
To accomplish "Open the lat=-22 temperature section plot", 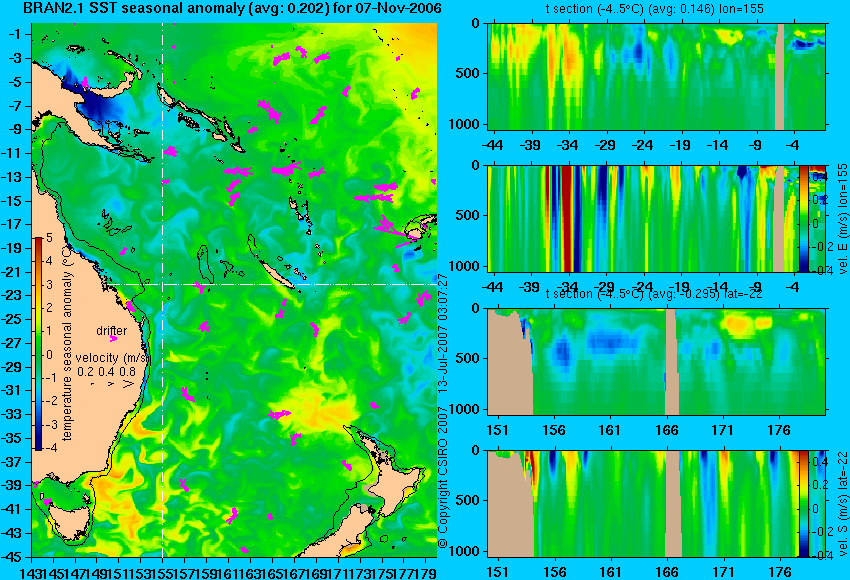I will [x=657, y=362].
